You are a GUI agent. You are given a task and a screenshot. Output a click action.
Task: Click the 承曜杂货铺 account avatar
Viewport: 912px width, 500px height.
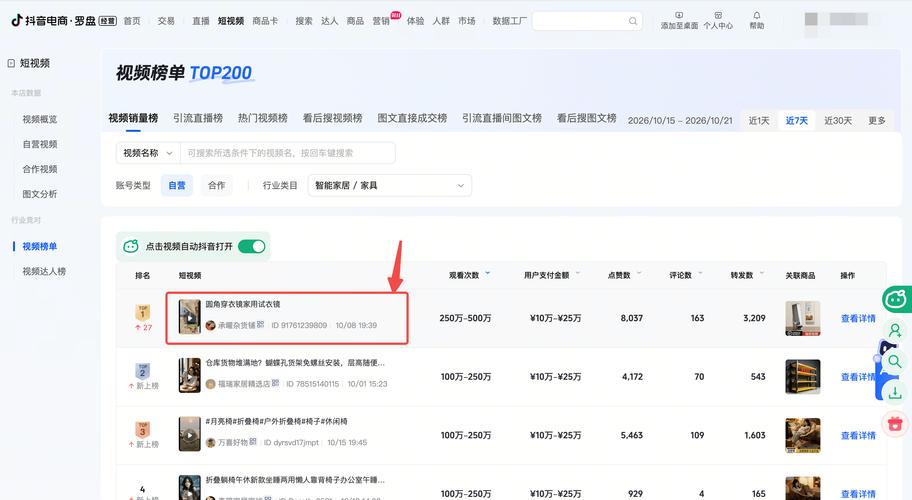click(211, 325)
